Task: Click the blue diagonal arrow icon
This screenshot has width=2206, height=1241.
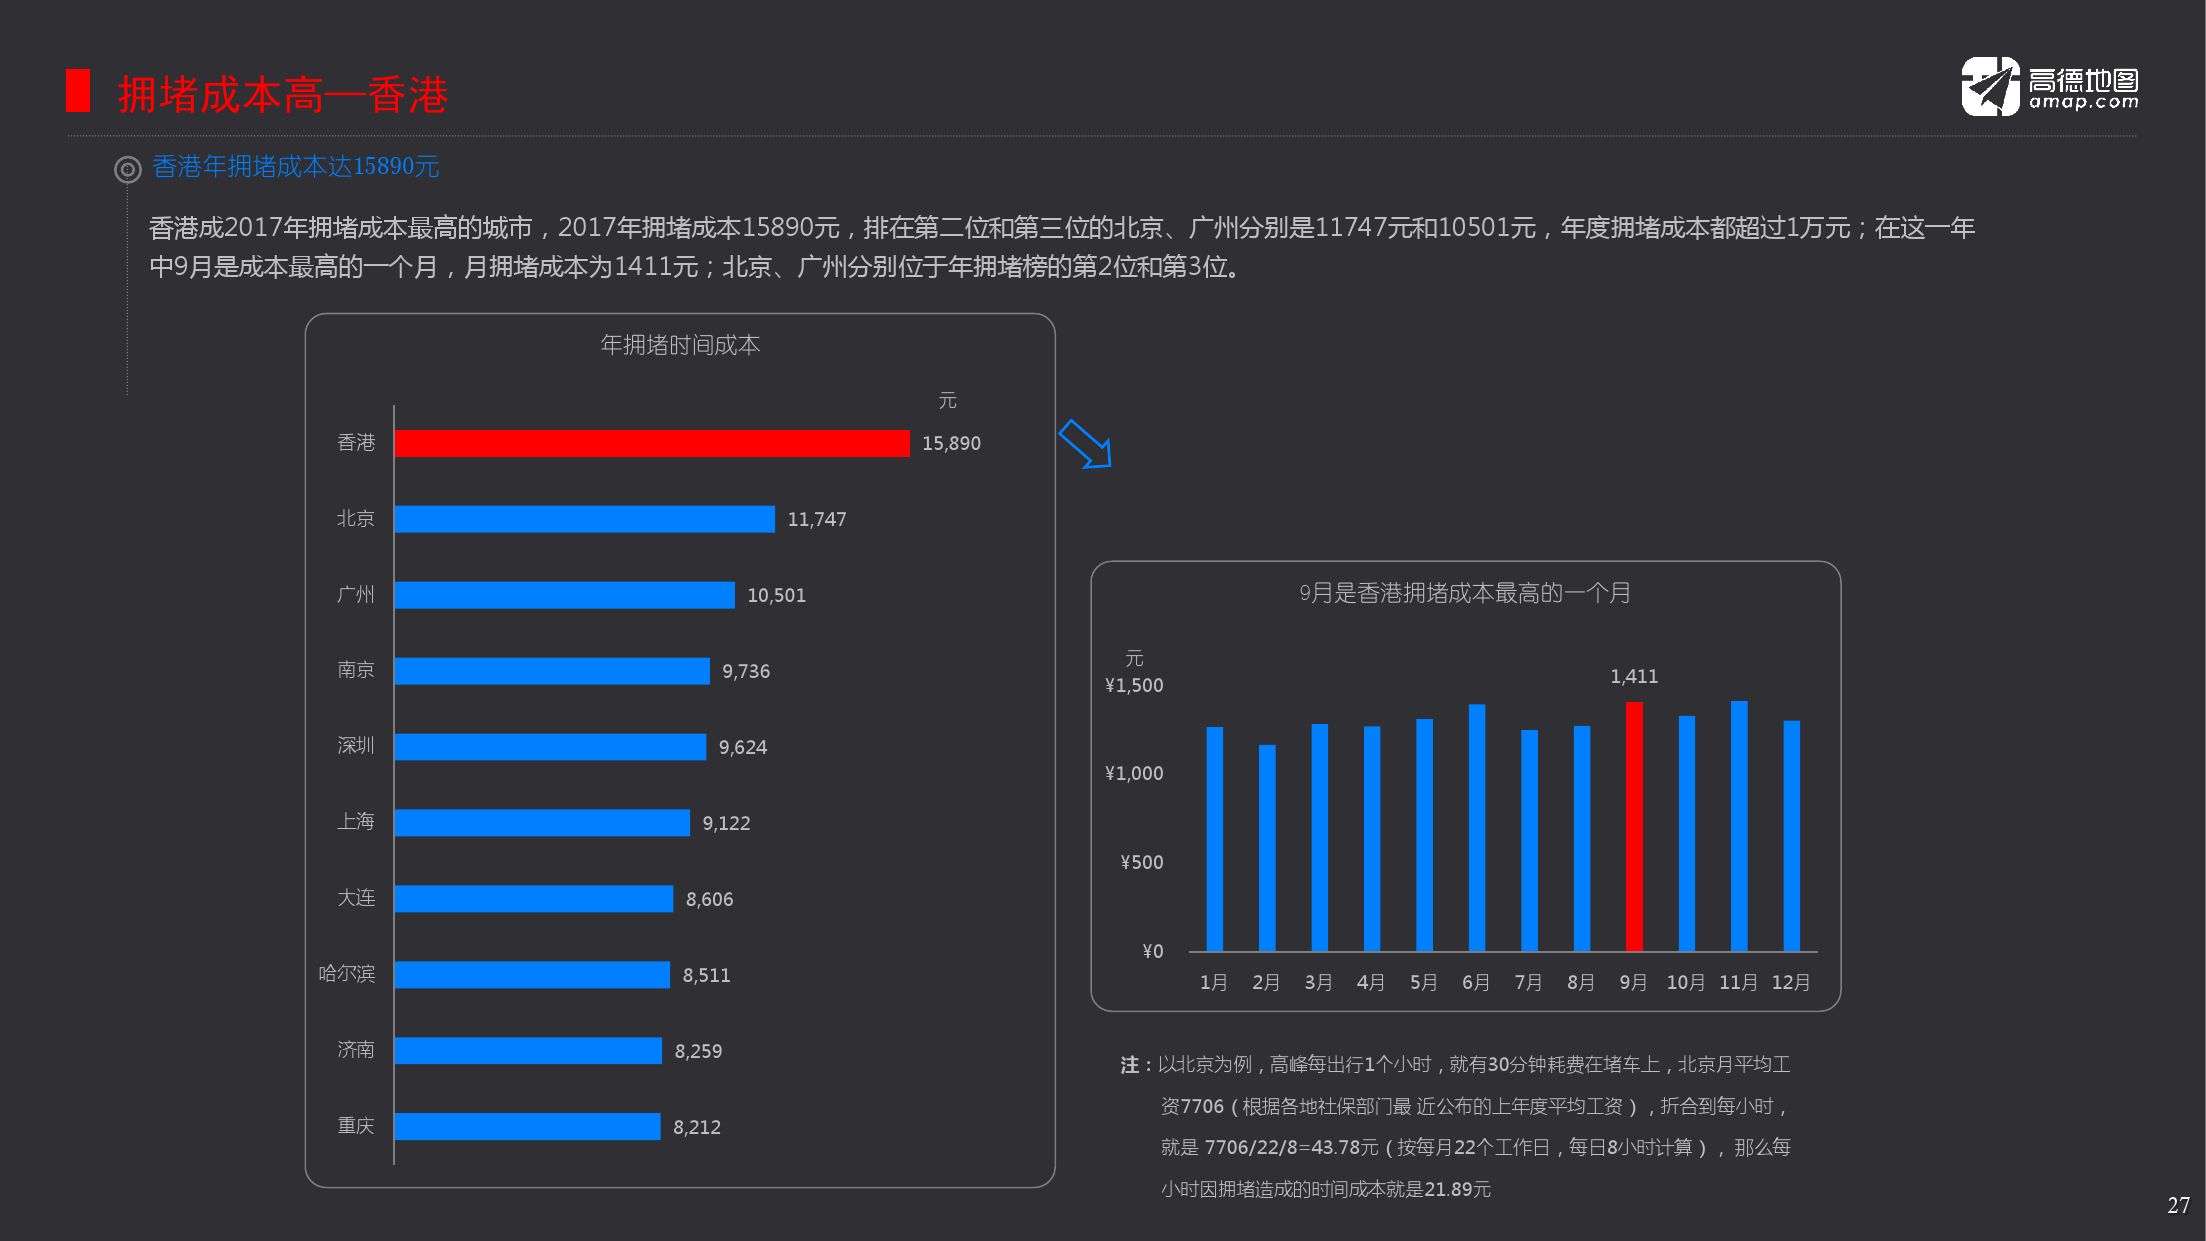Action: 1085,443
